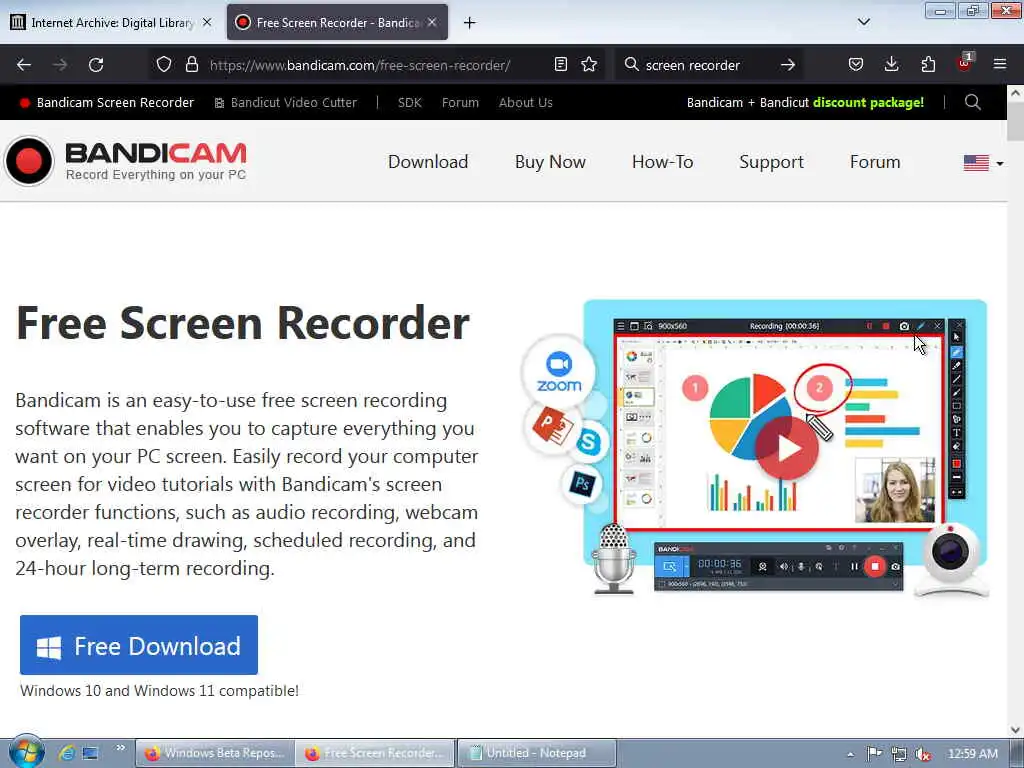Viewport: 1024px width, 768px height.
Task: Open the muted volume tray icon
Action: [x=923, y=754]
